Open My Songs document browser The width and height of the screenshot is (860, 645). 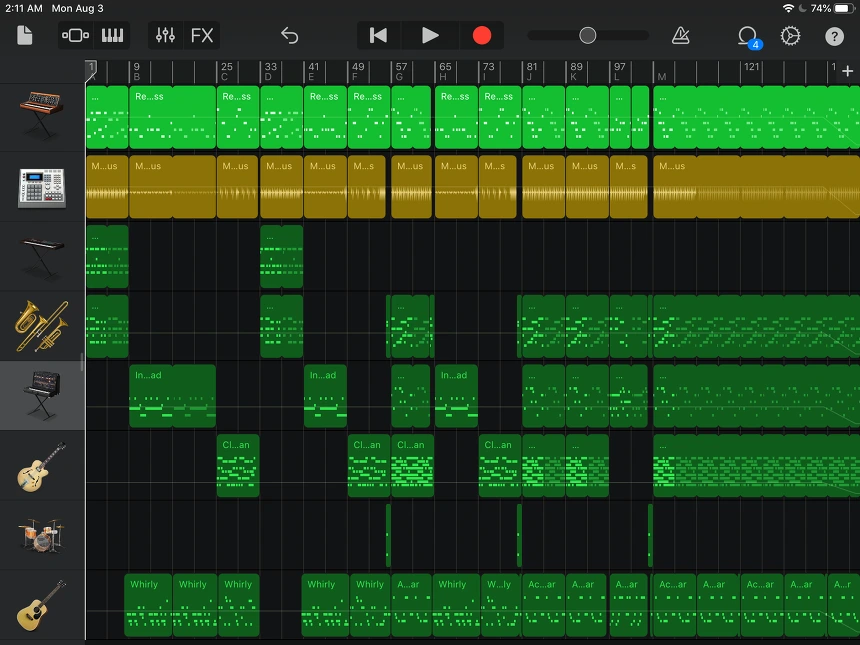[x=25, y=36]
